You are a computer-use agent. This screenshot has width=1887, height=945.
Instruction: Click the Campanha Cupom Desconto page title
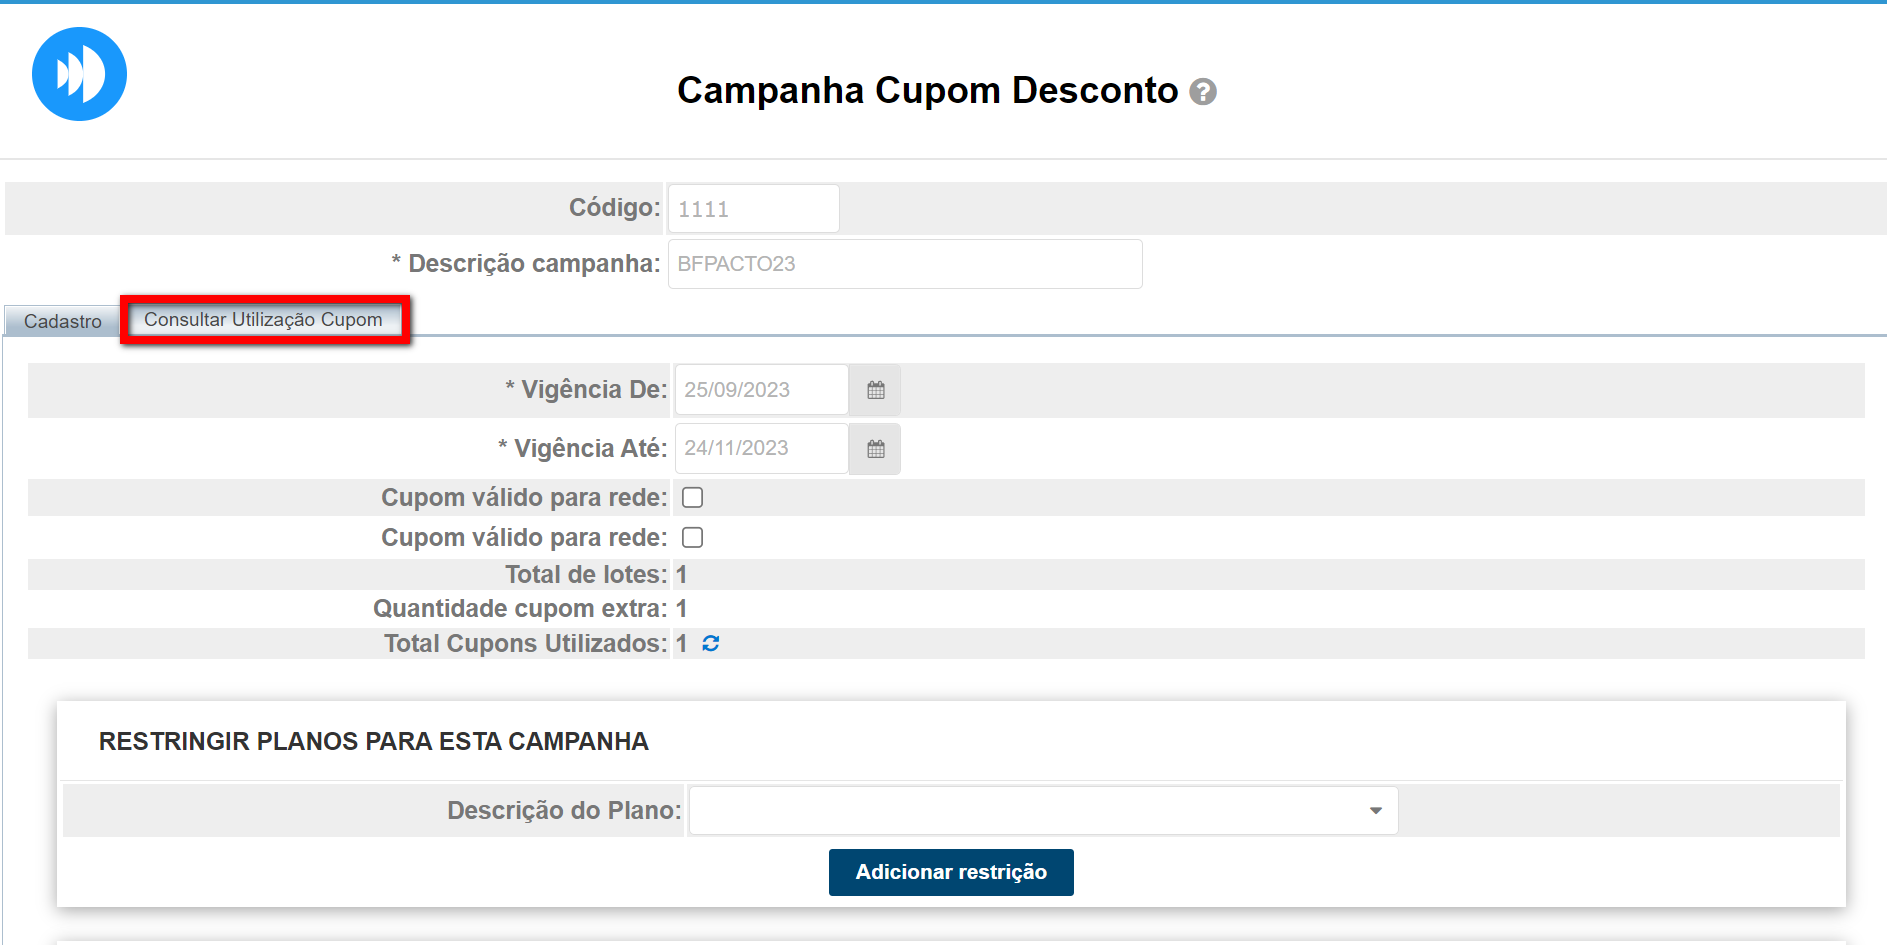tap(927, 90)
